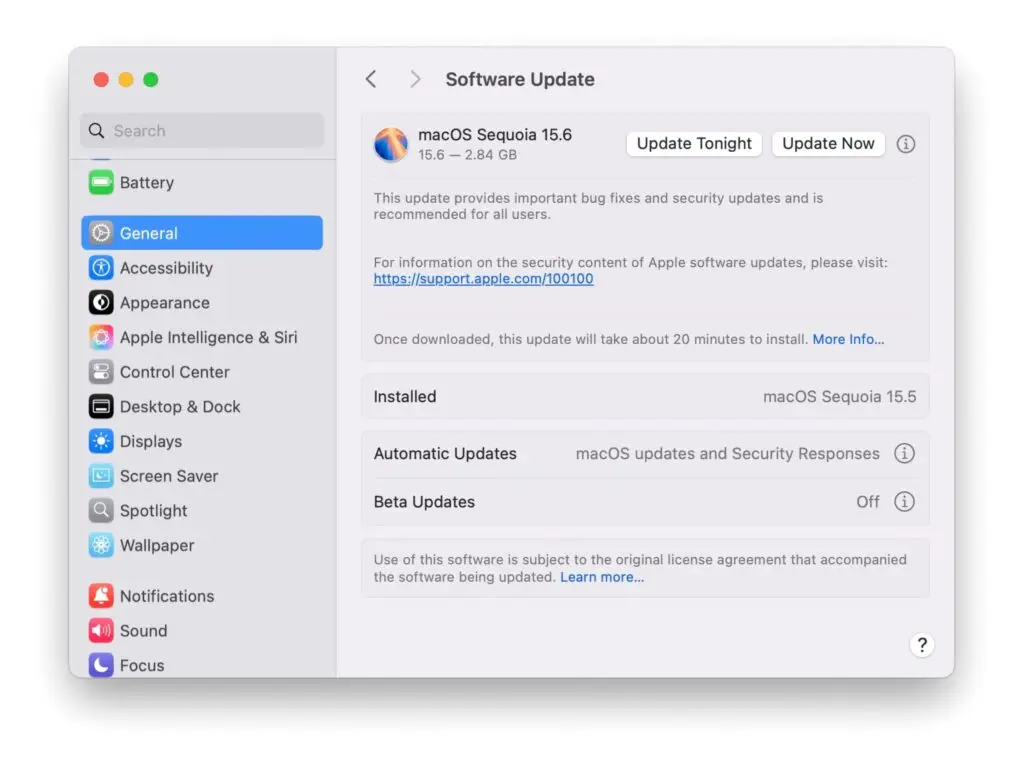Click the Learn more... license link
1024x769 pixels.
(x=602, y=577)
